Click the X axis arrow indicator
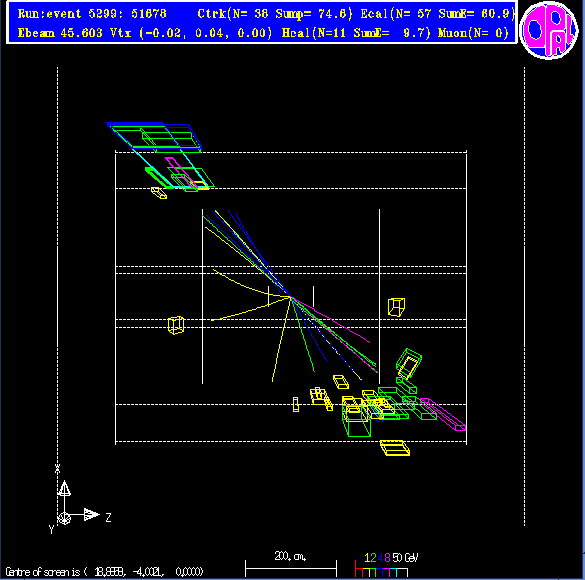This screenshot has width=585, height=580. tap(64, 488)
